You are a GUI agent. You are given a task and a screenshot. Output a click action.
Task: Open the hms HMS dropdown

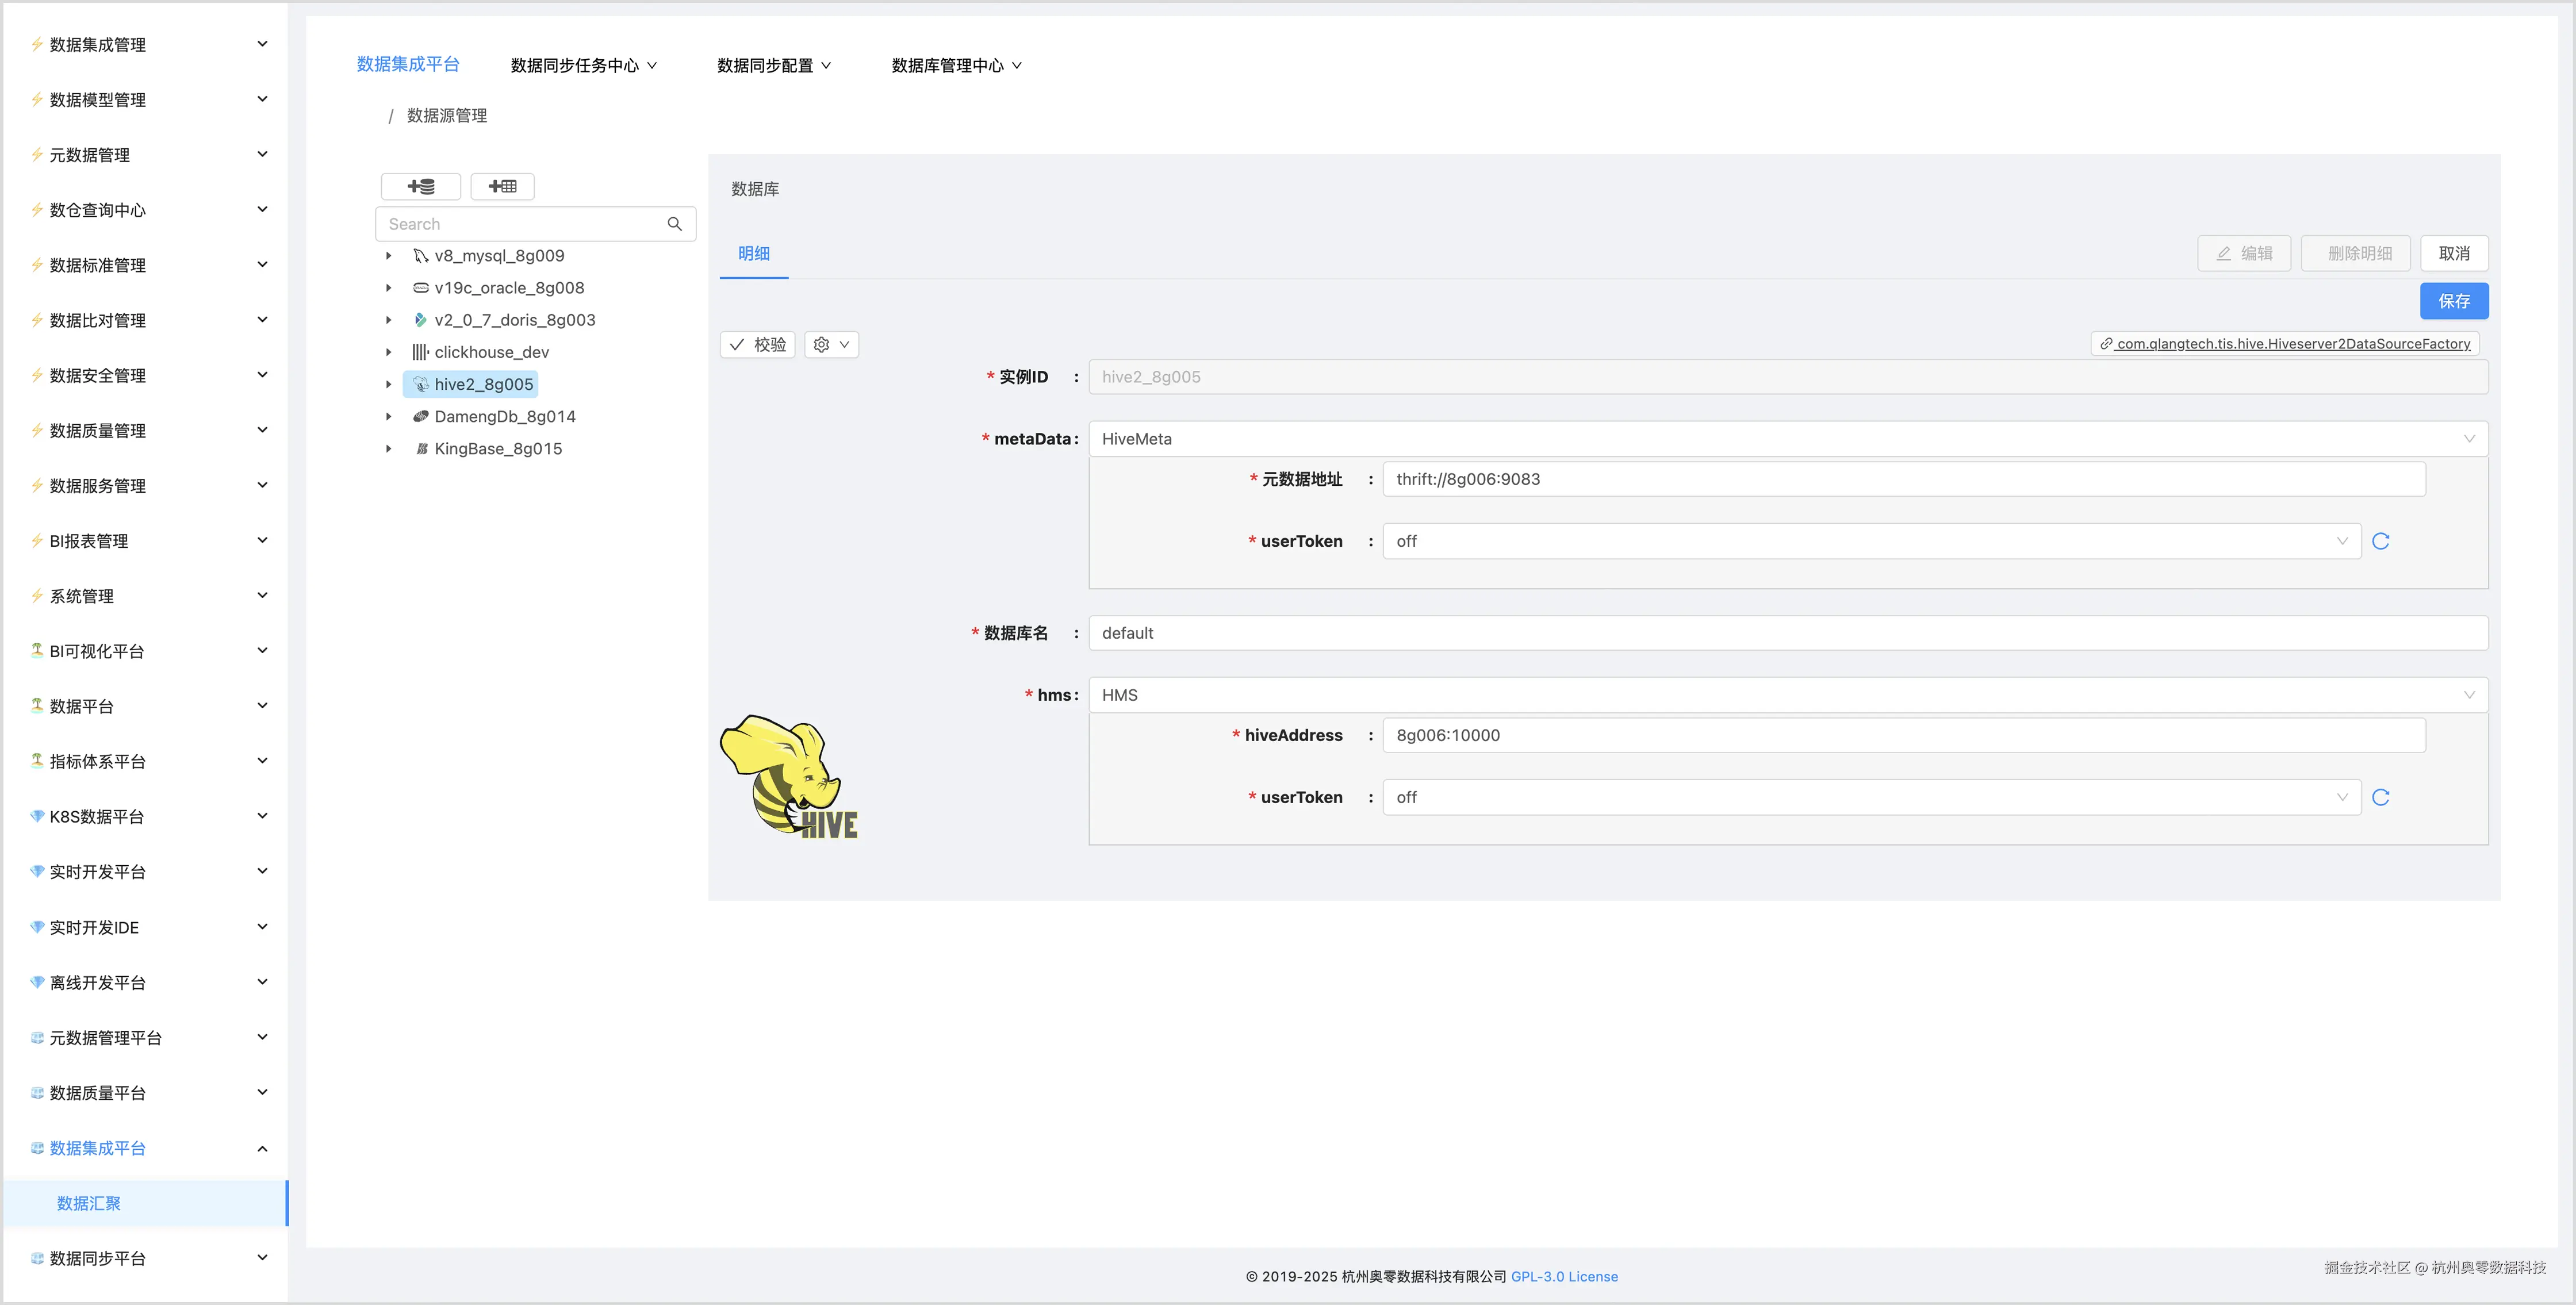[x=2470, y=694]
